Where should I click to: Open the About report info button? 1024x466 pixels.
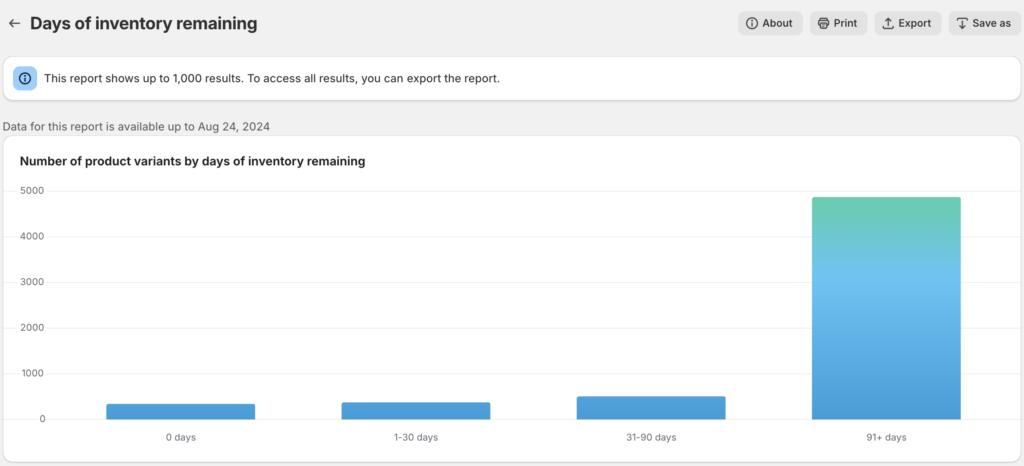coord(770,23)
